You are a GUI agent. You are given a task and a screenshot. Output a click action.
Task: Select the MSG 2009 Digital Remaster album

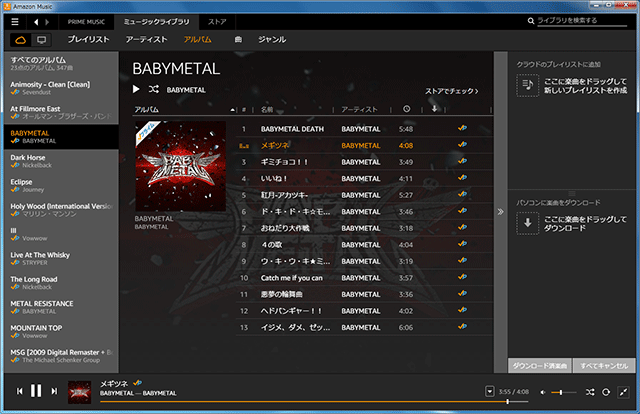coord(61,356)
